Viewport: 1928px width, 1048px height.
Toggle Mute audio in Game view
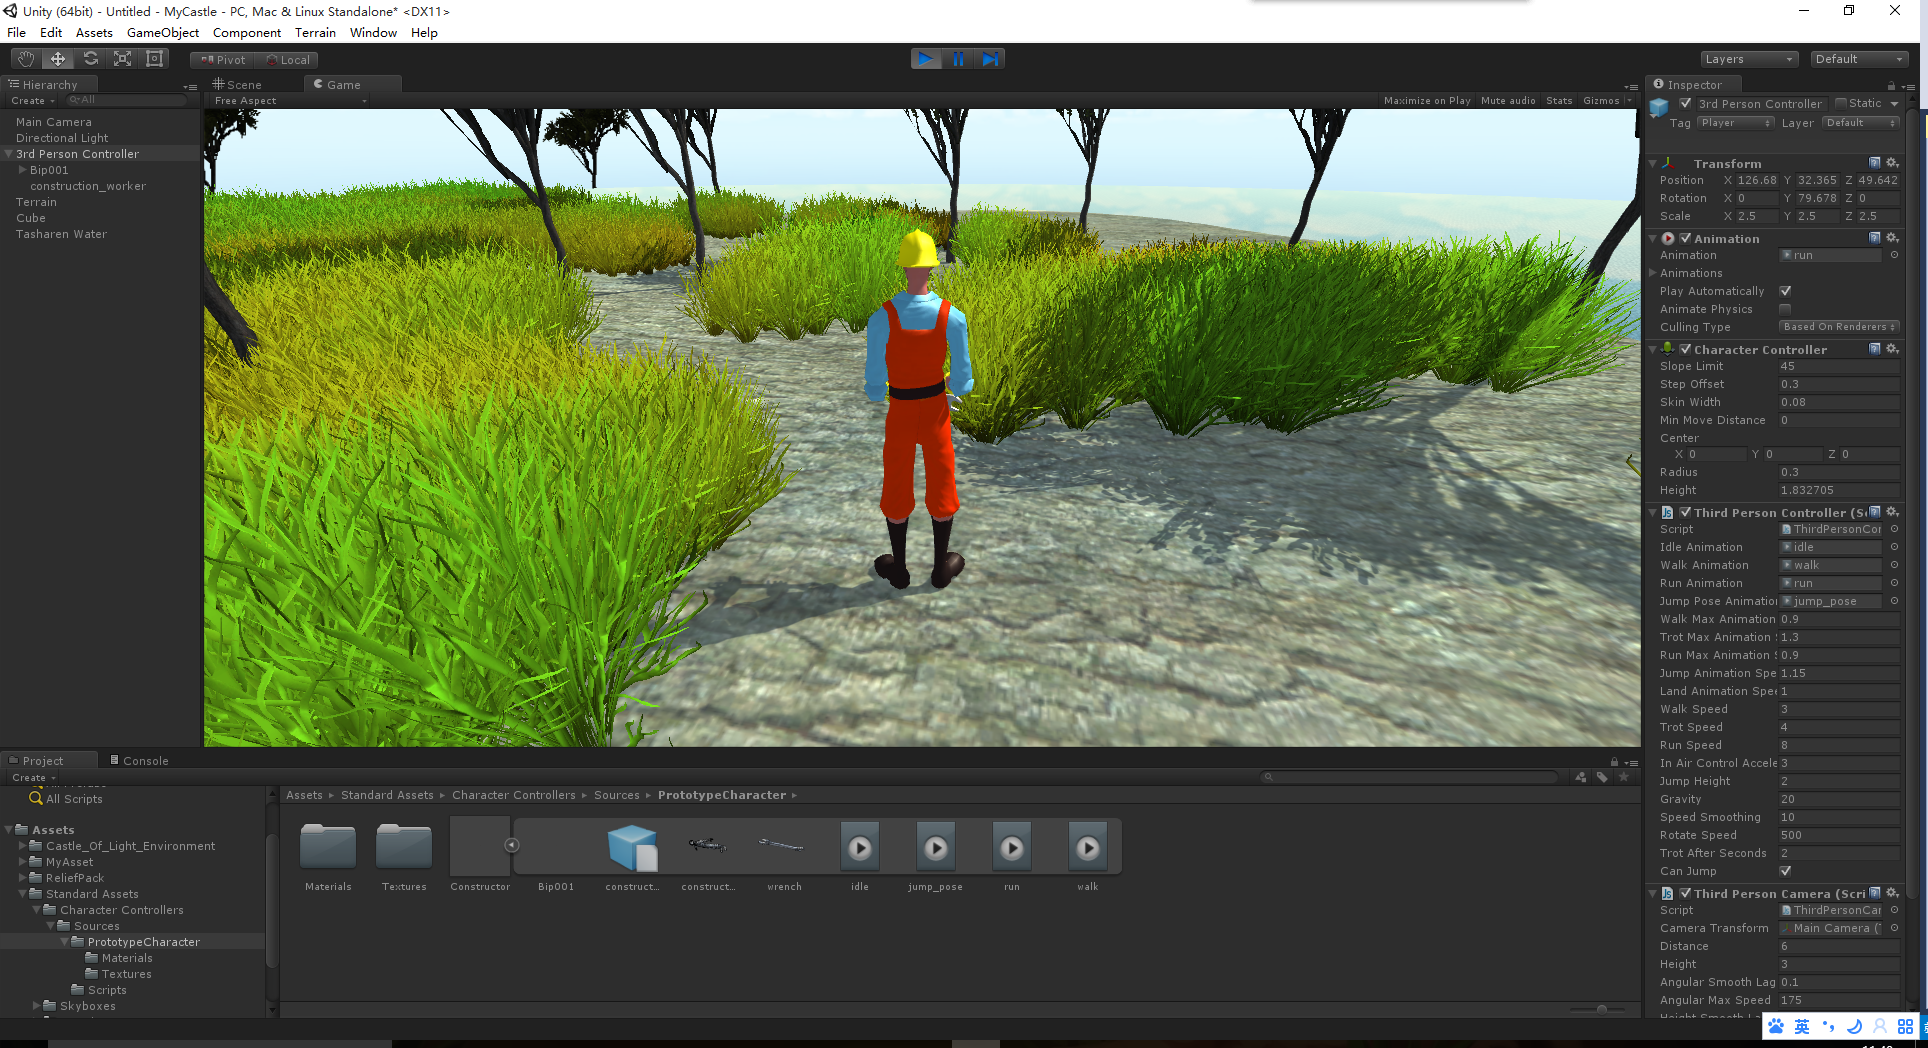(1508, 101)
